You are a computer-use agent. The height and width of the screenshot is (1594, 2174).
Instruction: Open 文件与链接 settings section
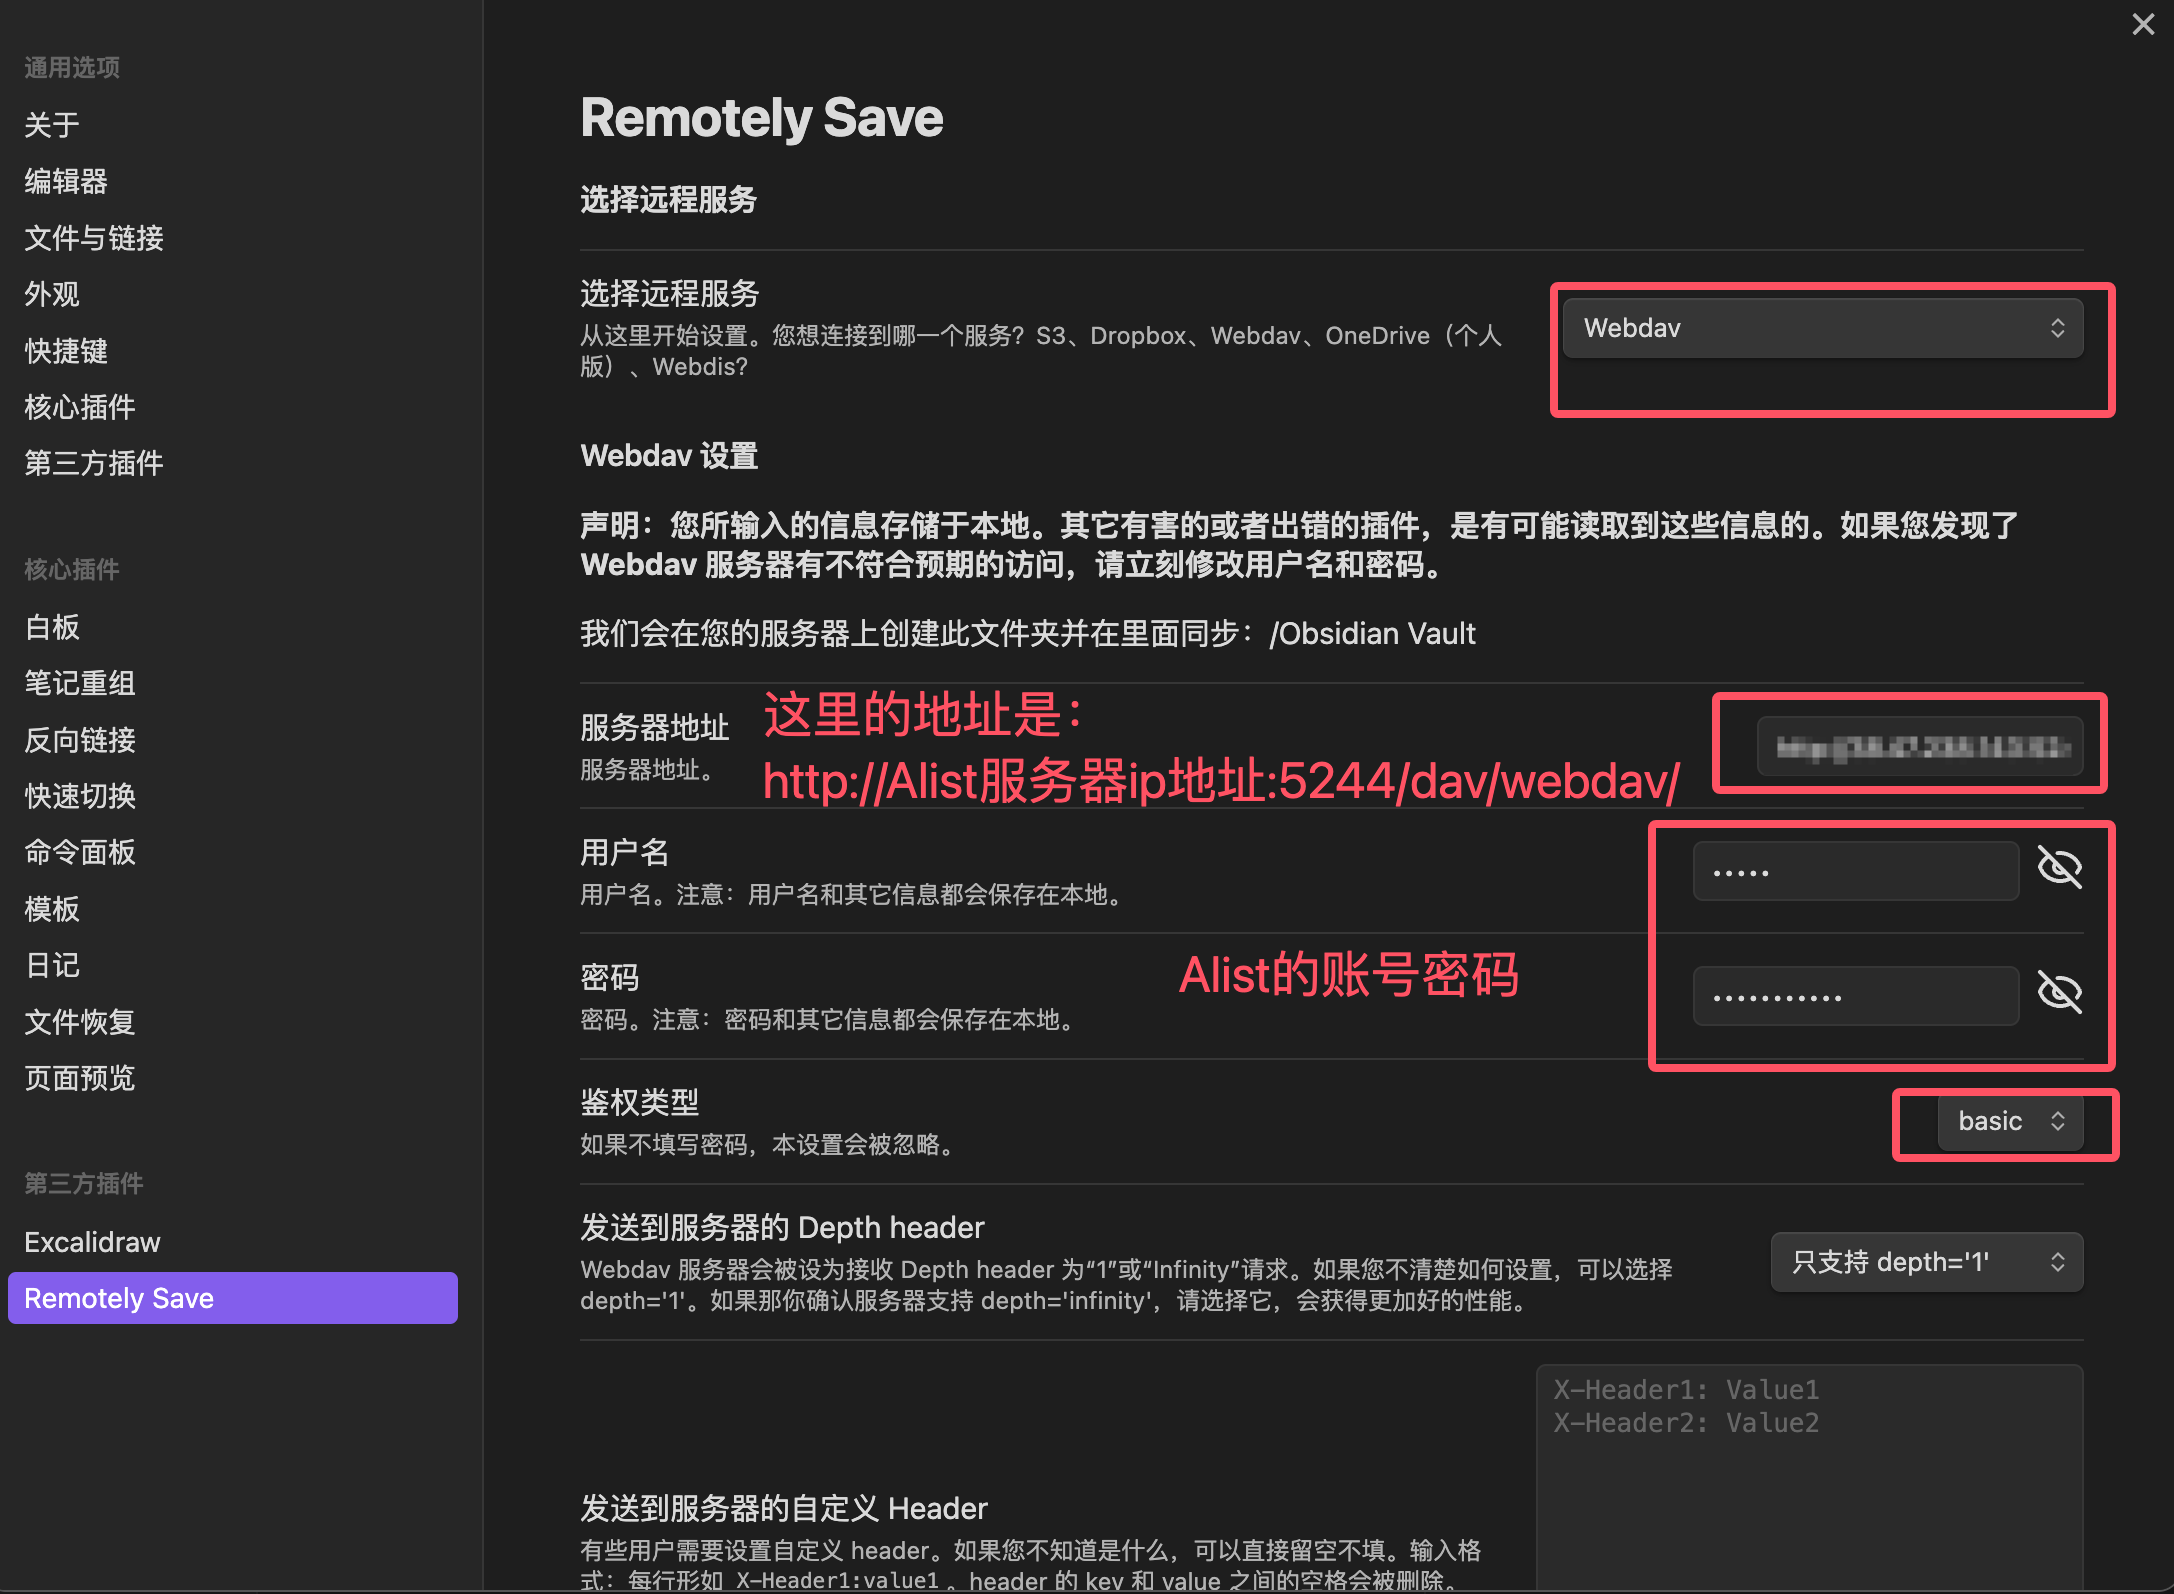232,238
